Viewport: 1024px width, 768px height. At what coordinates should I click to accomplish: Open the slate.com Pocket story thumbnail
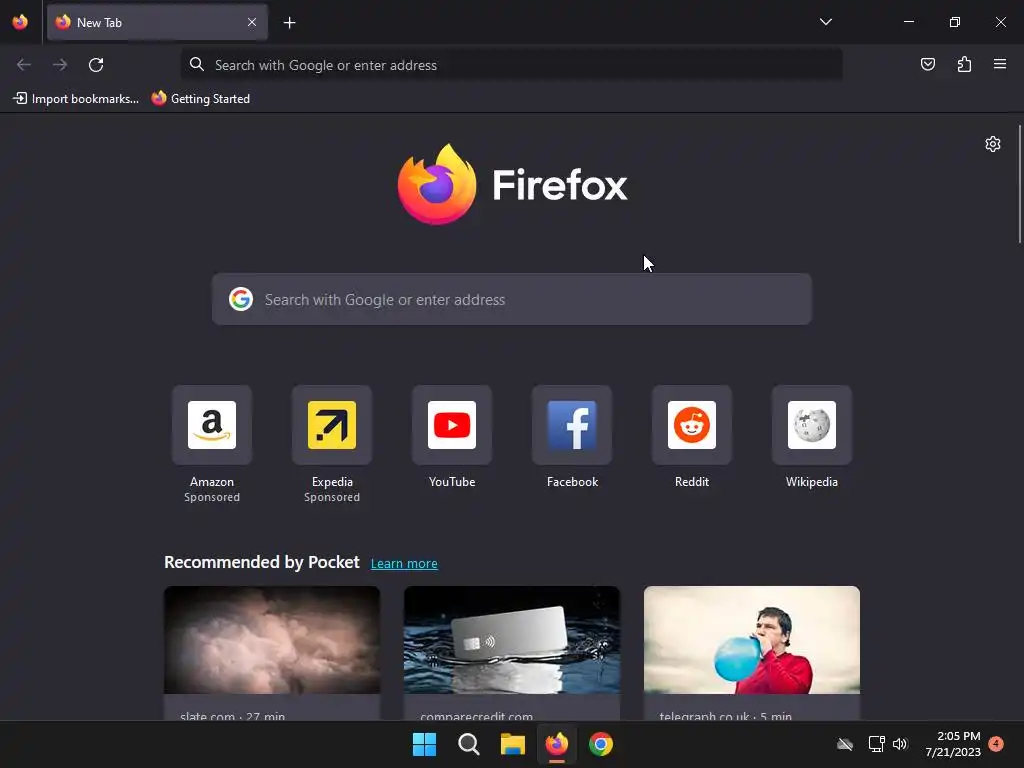click(272, 640)
